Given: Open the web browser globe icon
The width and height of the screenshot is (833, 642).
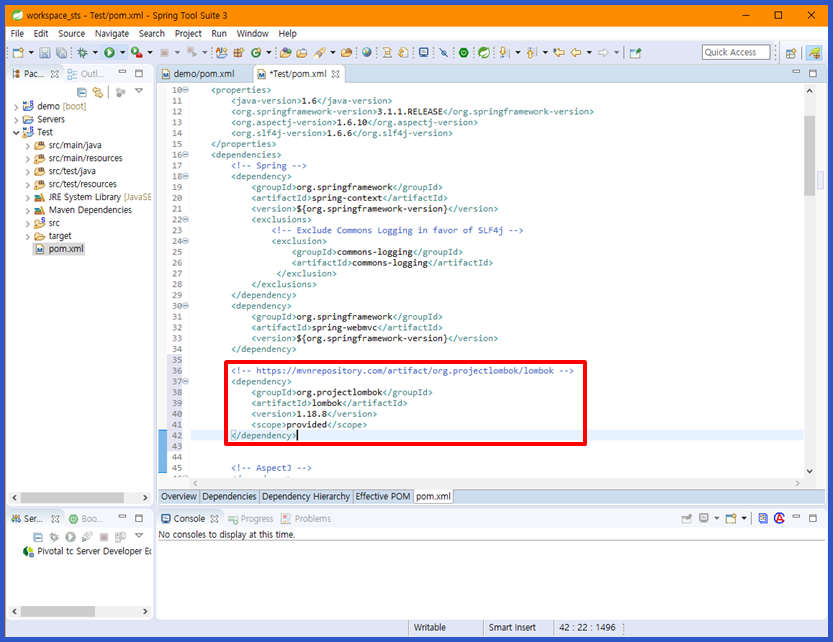Looking at the screenshot, I should pyautogui.click(x=367, y=53).
